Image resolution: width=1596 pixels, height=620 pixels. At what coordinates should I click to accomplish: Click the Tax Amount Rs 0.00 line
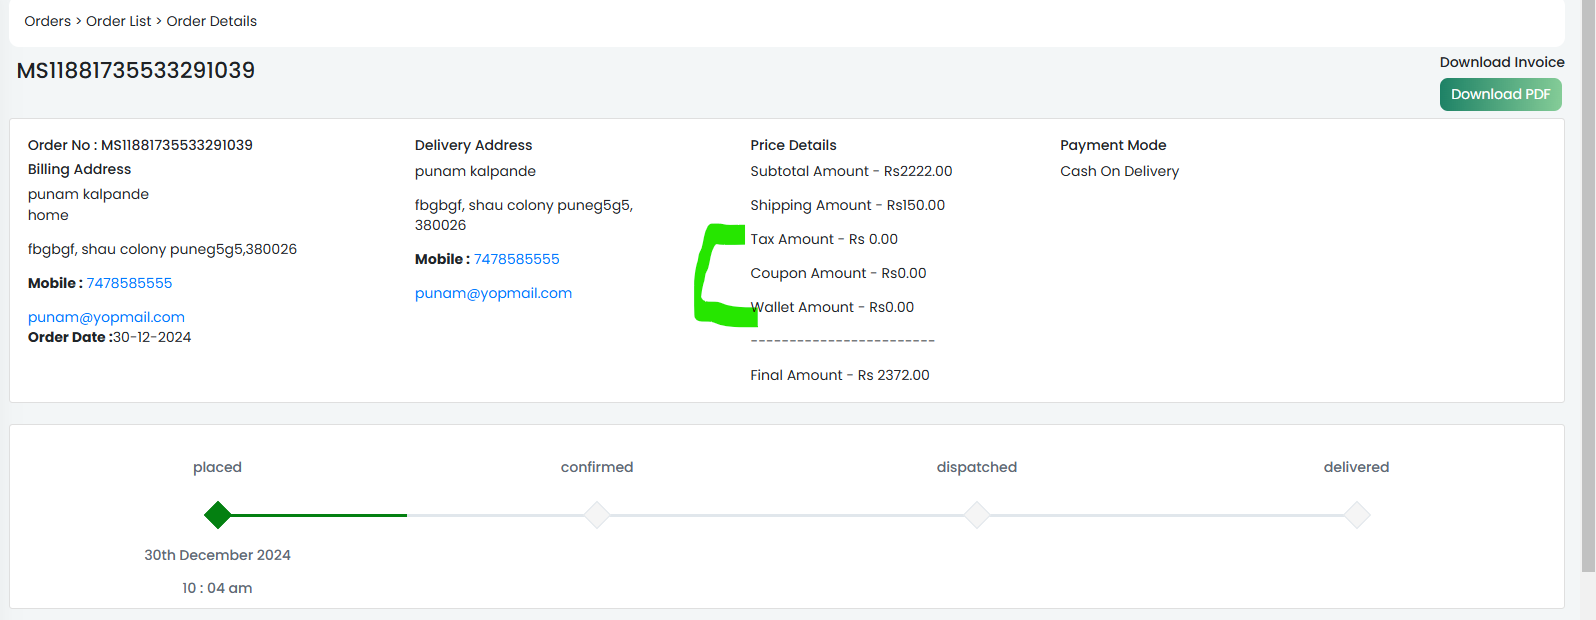point(824,239)
